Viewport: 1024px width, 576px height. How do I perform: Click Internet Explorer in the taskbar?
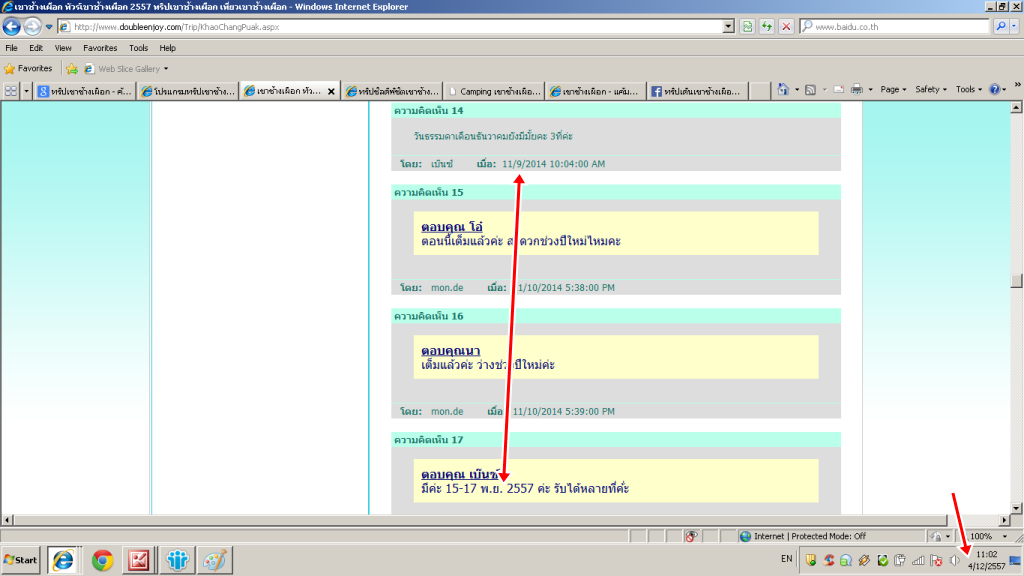tap(63, 560)
